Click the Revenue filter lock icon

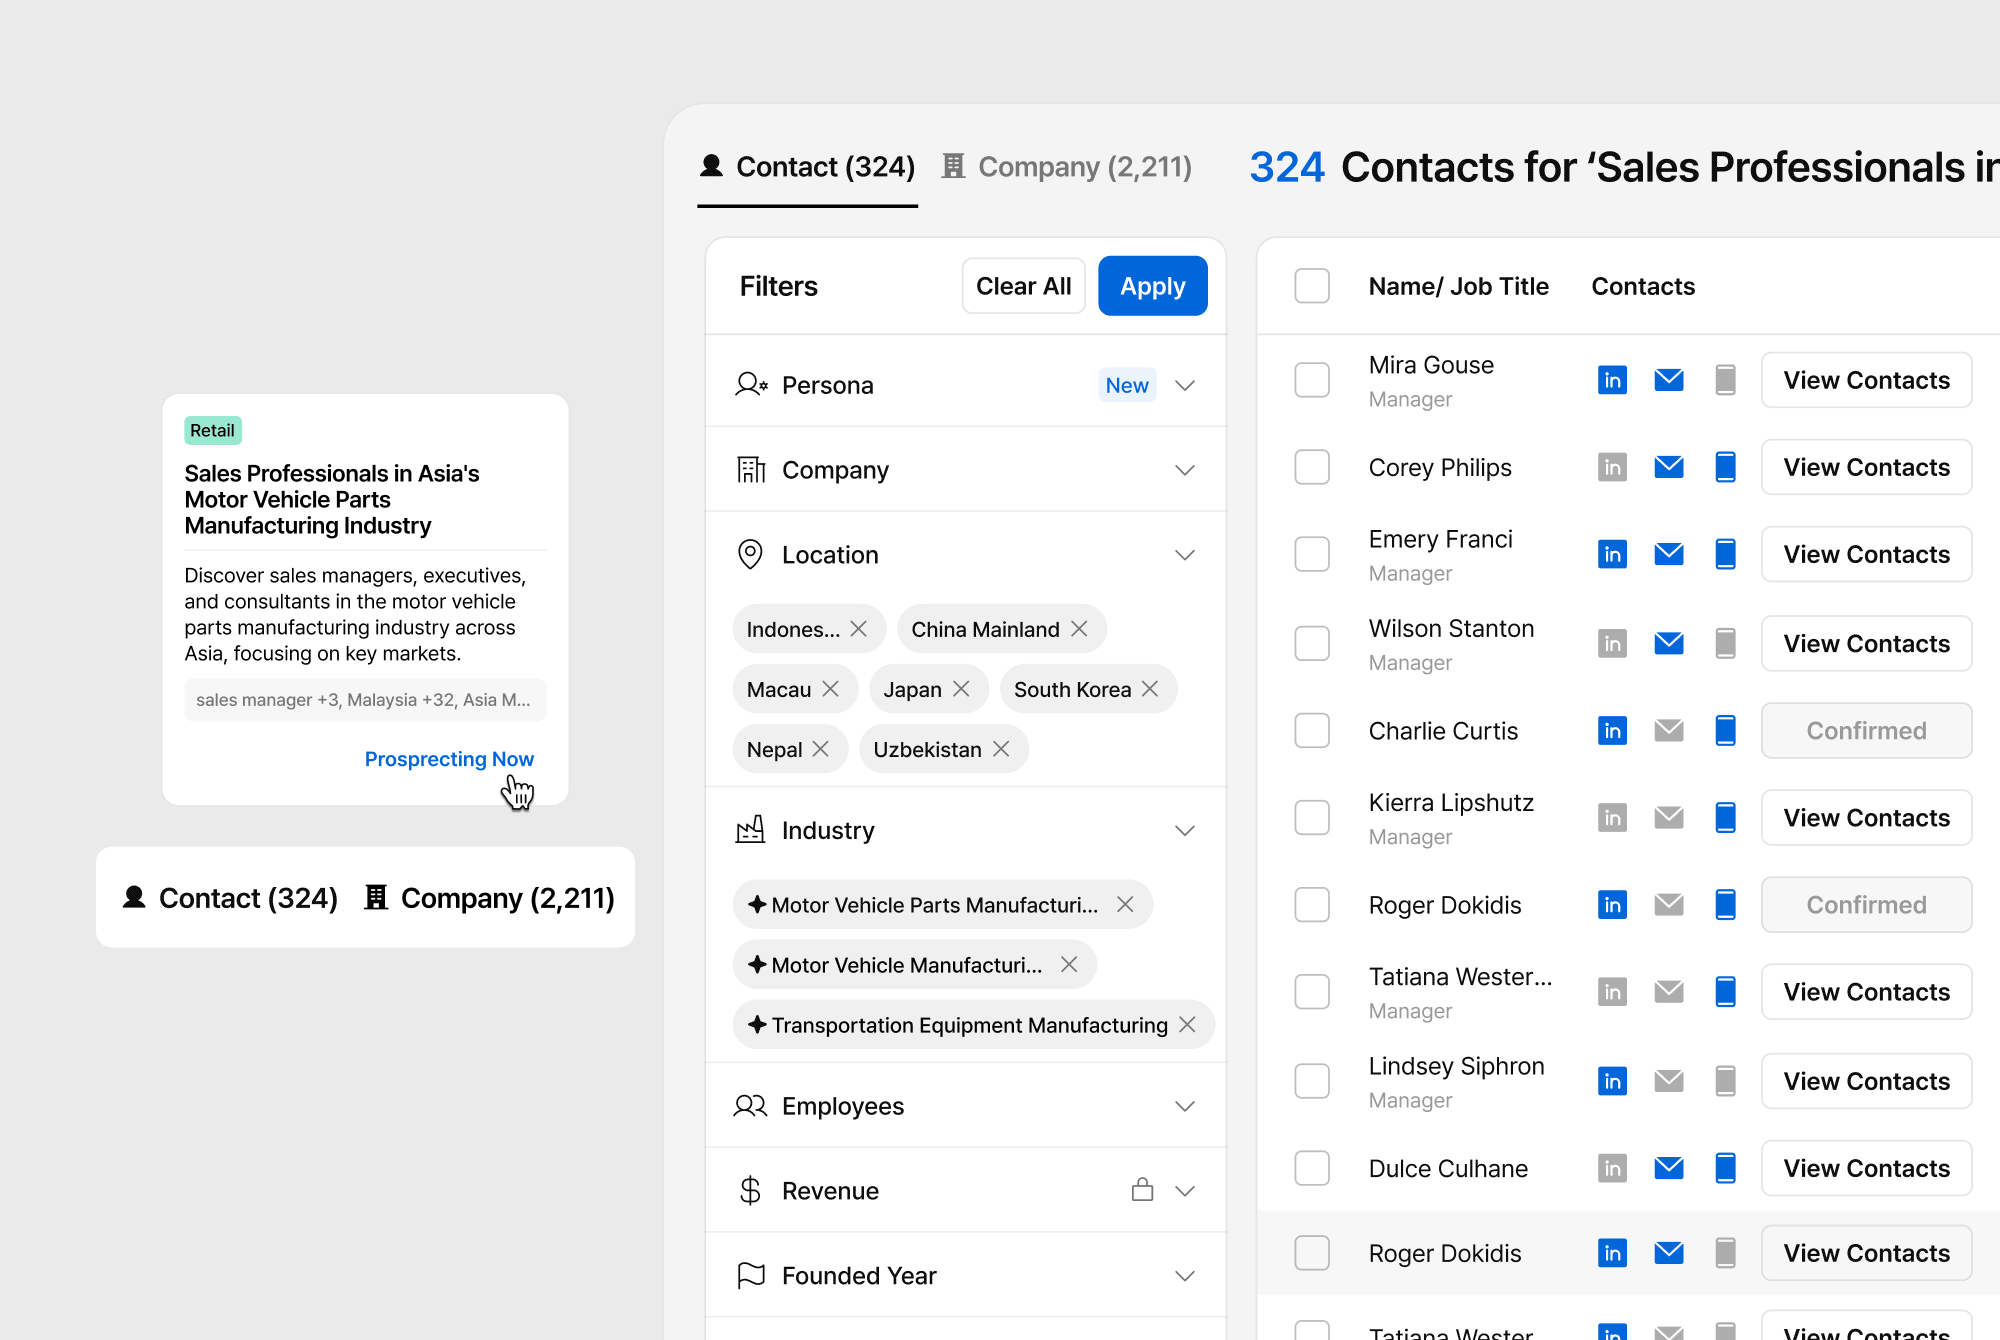pos(1142,1190)
